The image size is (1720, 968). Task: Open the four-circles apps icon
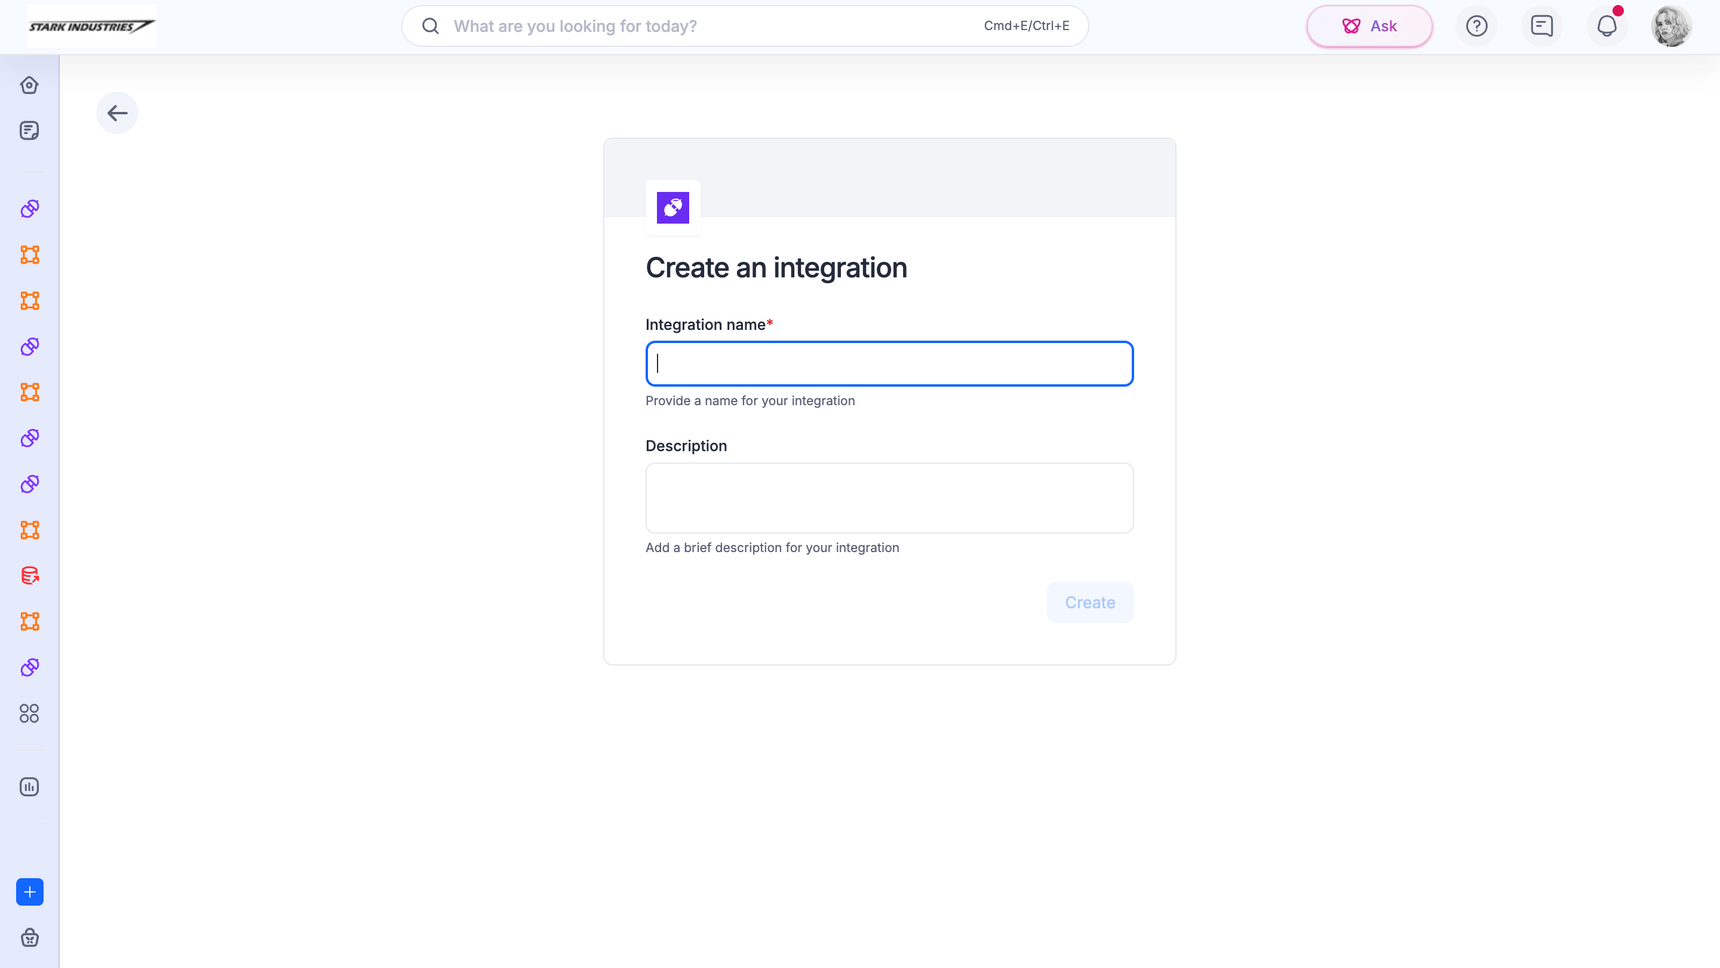click(x=30, y=713)
